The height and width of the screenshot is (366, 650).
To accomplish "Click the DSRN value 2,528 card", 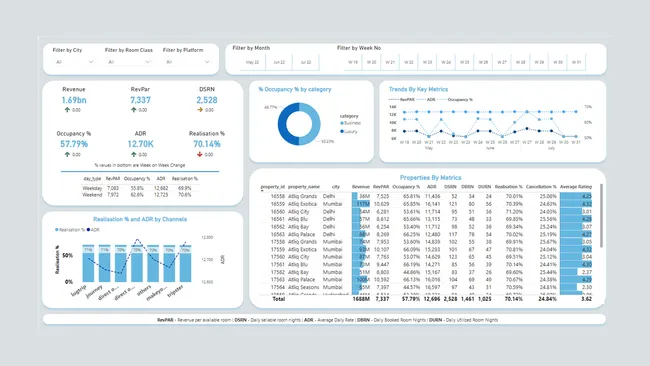I will coord(207,100).
